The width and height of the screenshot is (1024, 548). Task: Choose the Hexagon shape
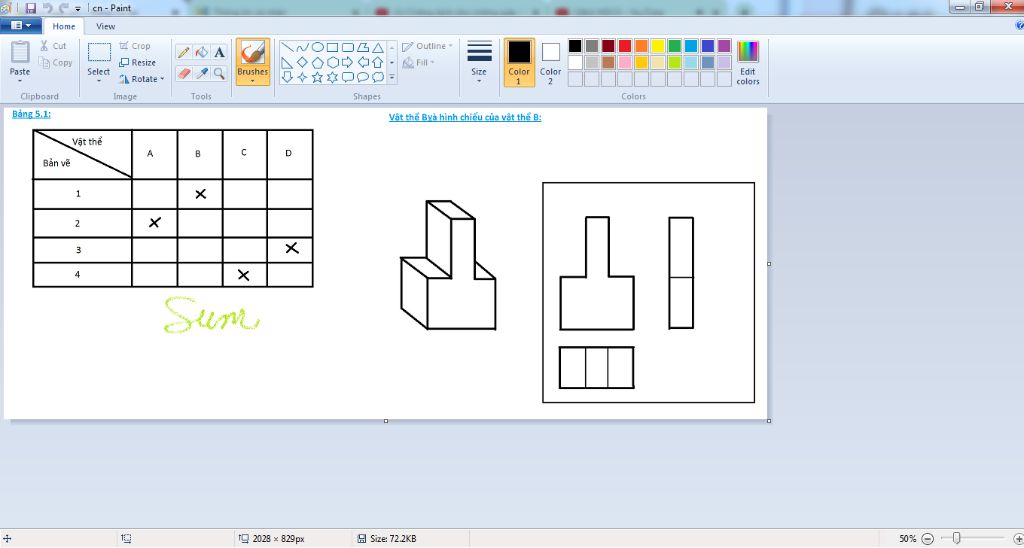pyautogui.click(x=332, y=63)
